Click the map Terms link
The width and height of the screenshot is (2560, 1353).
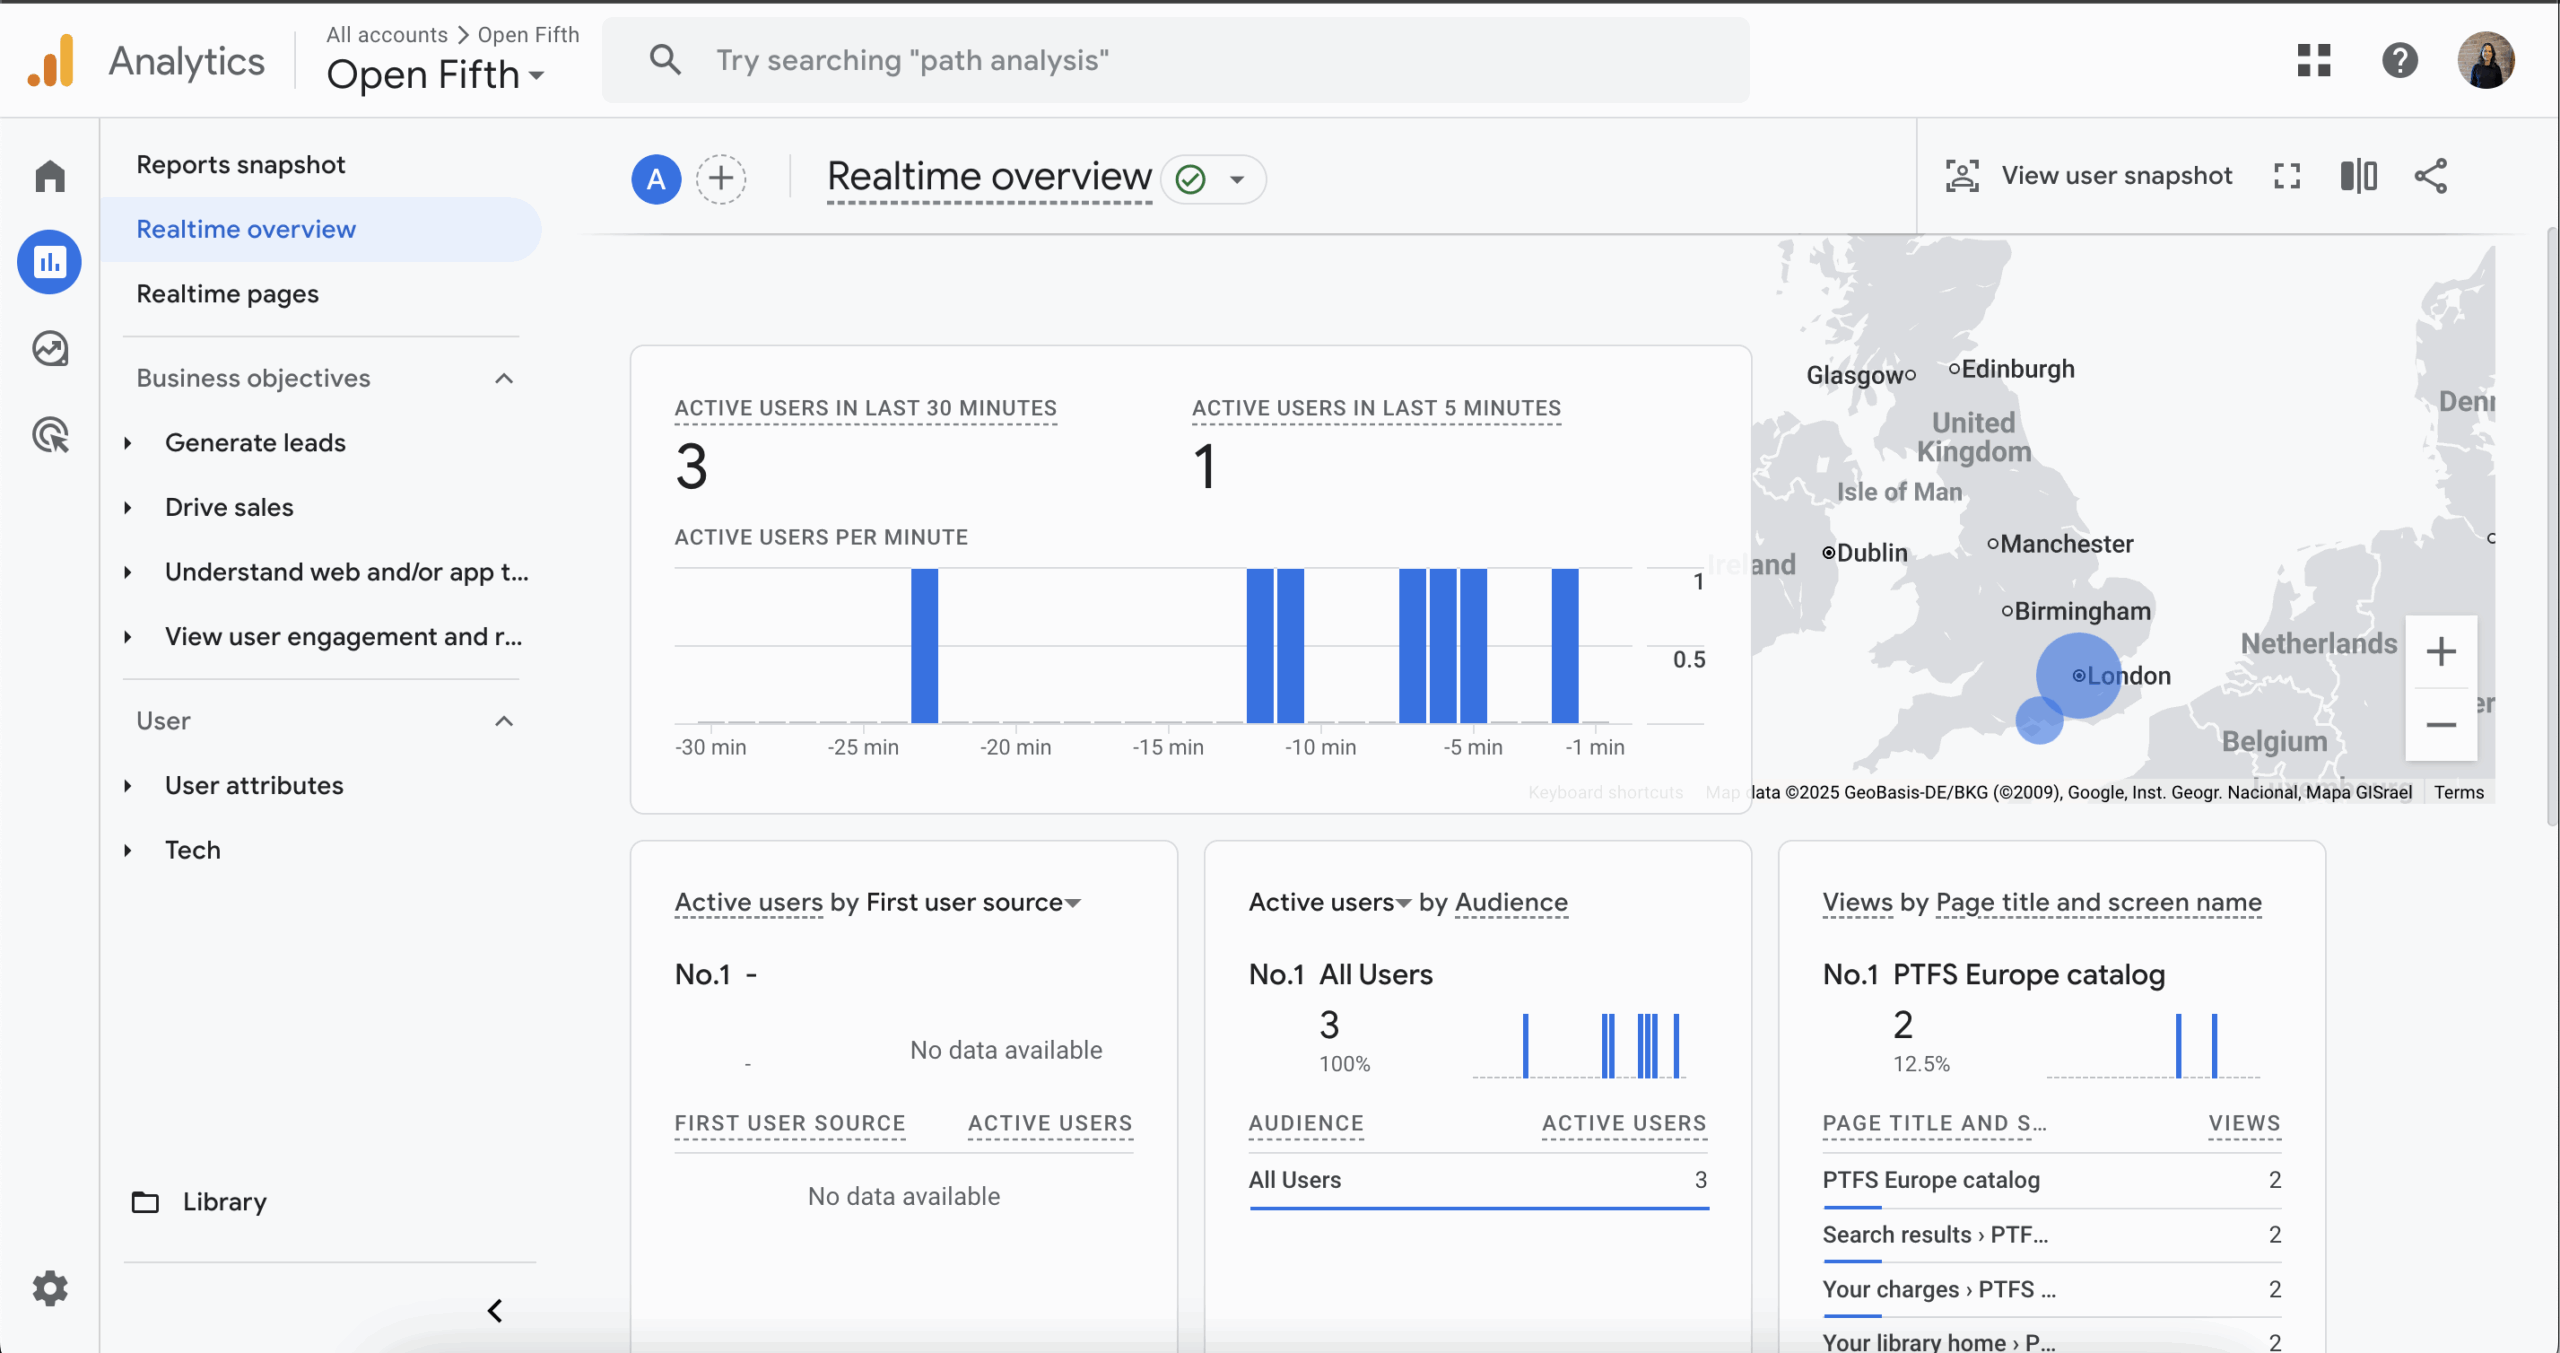coord(2459,792)
